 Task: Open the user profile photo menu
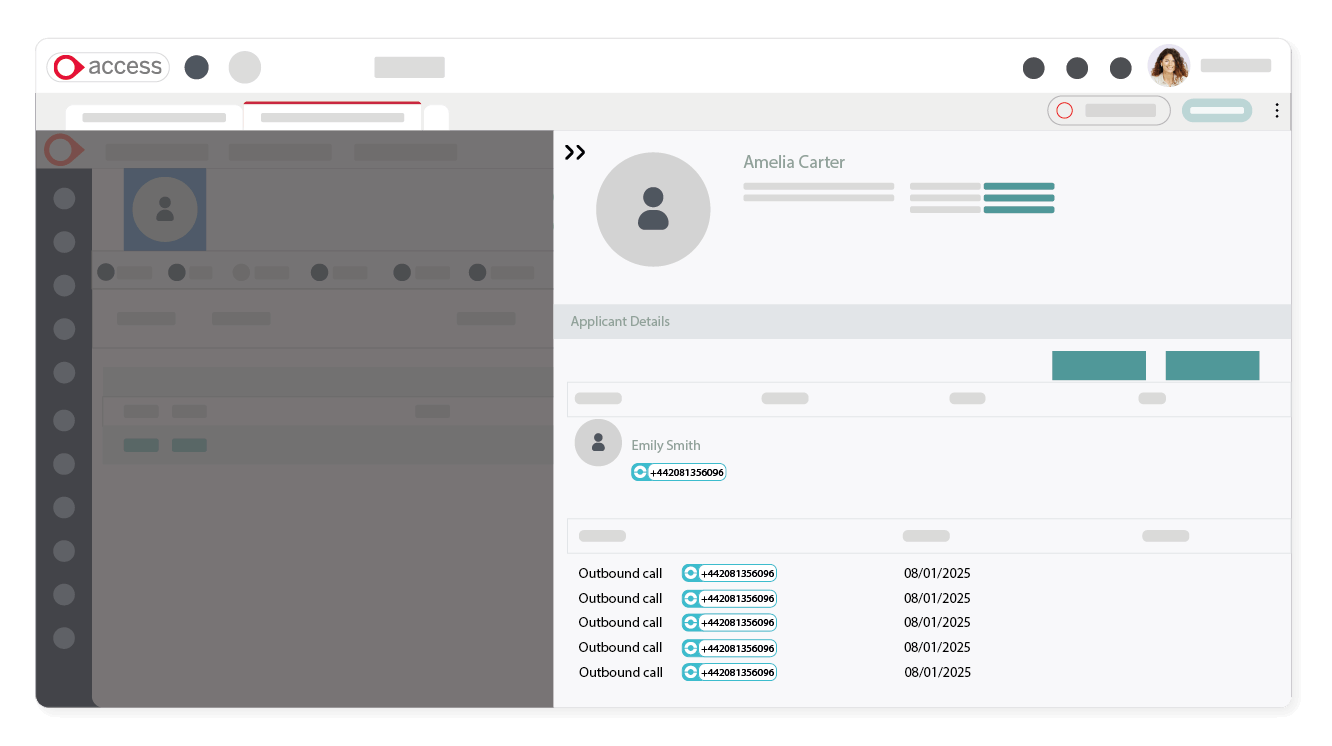[x=1168, y=66]
